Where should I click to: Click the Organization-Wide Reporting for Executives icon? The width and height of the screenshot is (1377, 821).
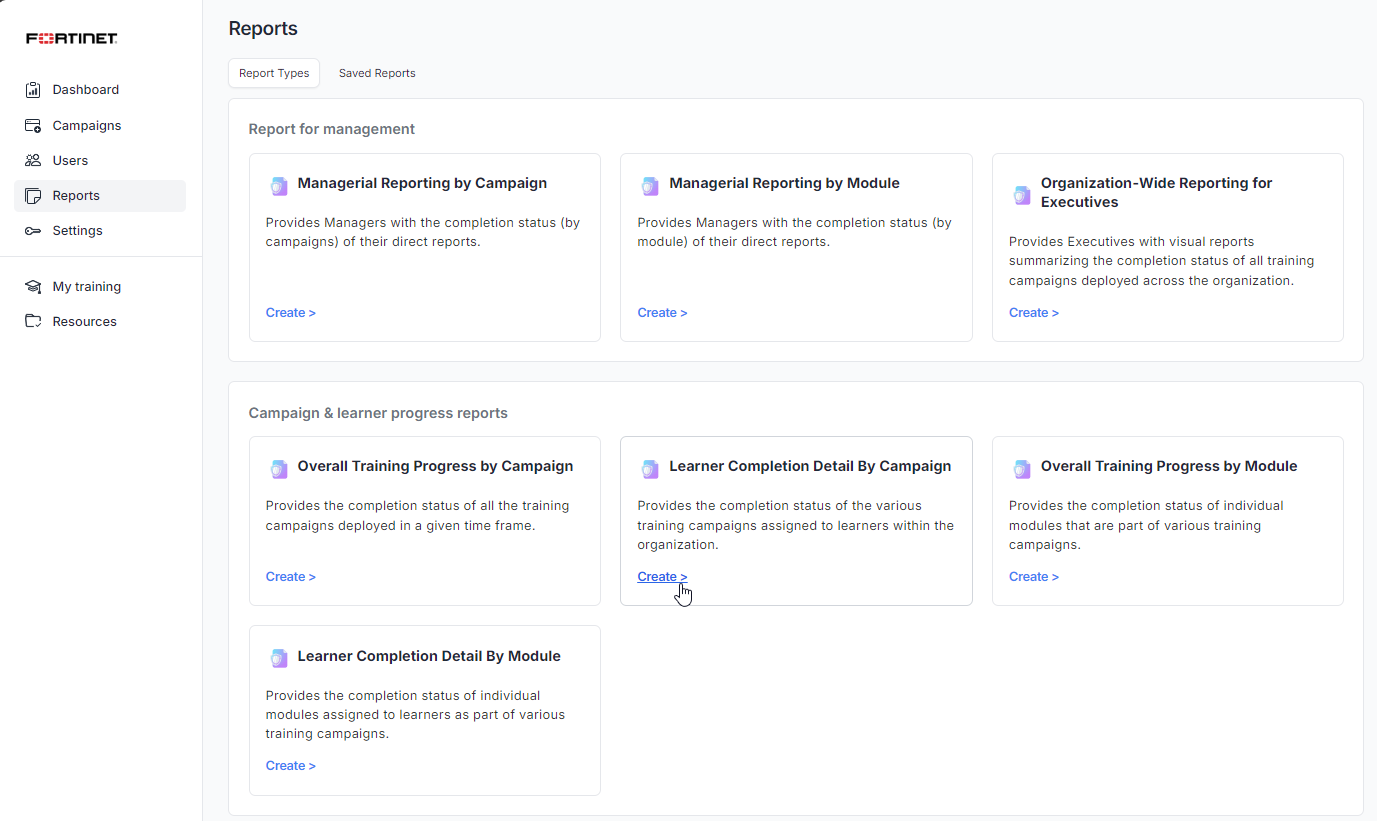point(1022,194)
